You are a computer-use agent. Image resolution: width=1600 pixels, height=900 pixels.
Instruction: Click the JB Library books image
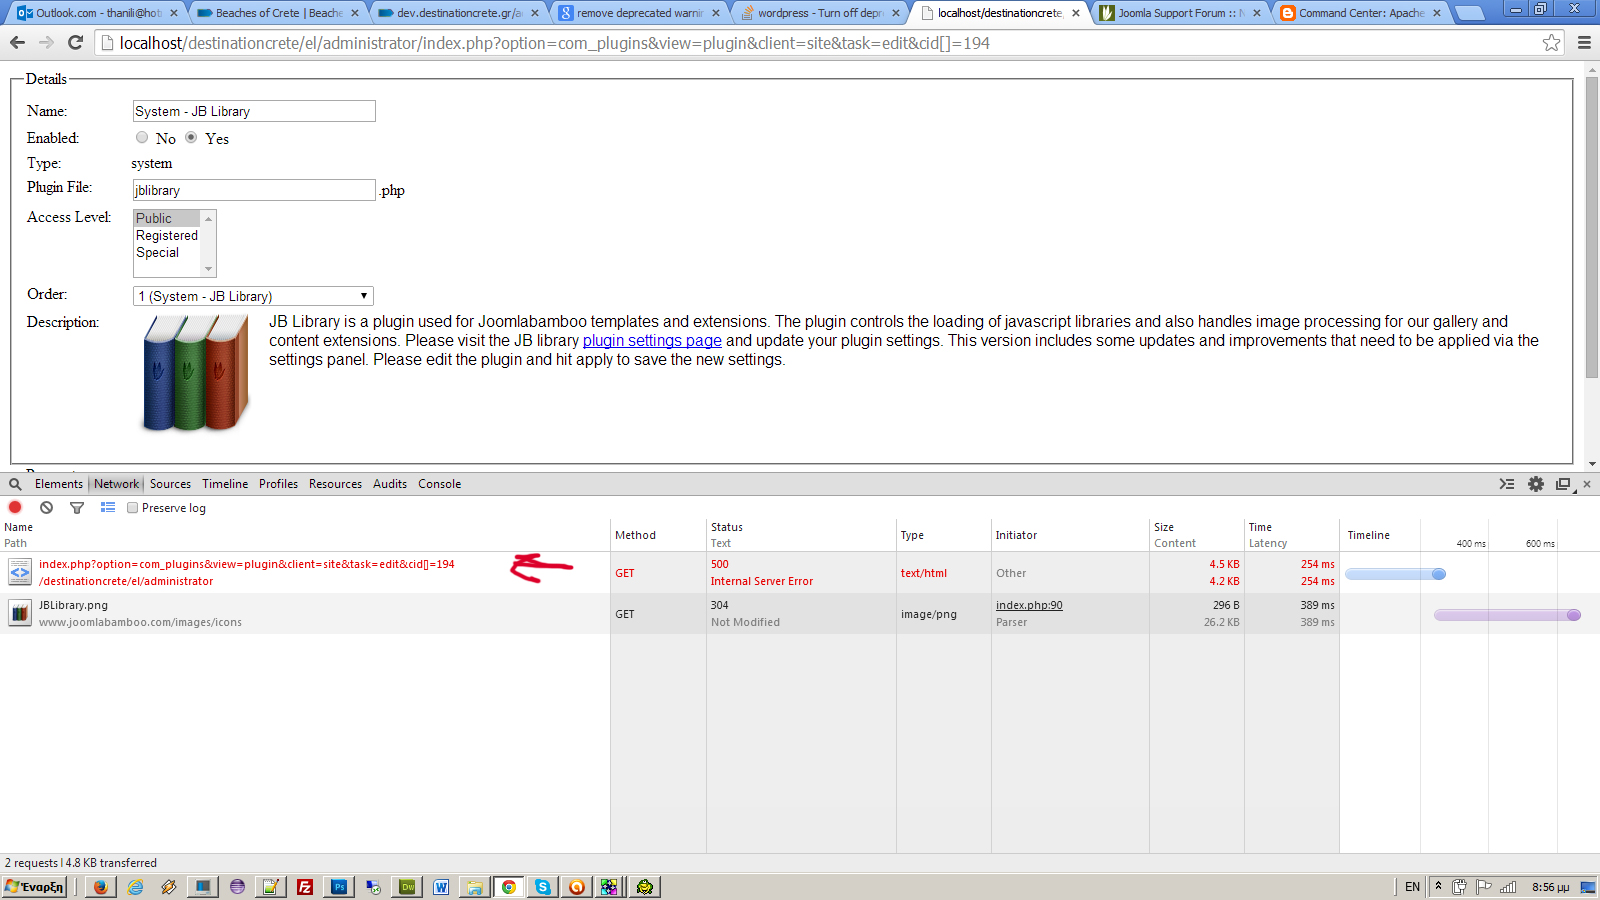[196, 372]
